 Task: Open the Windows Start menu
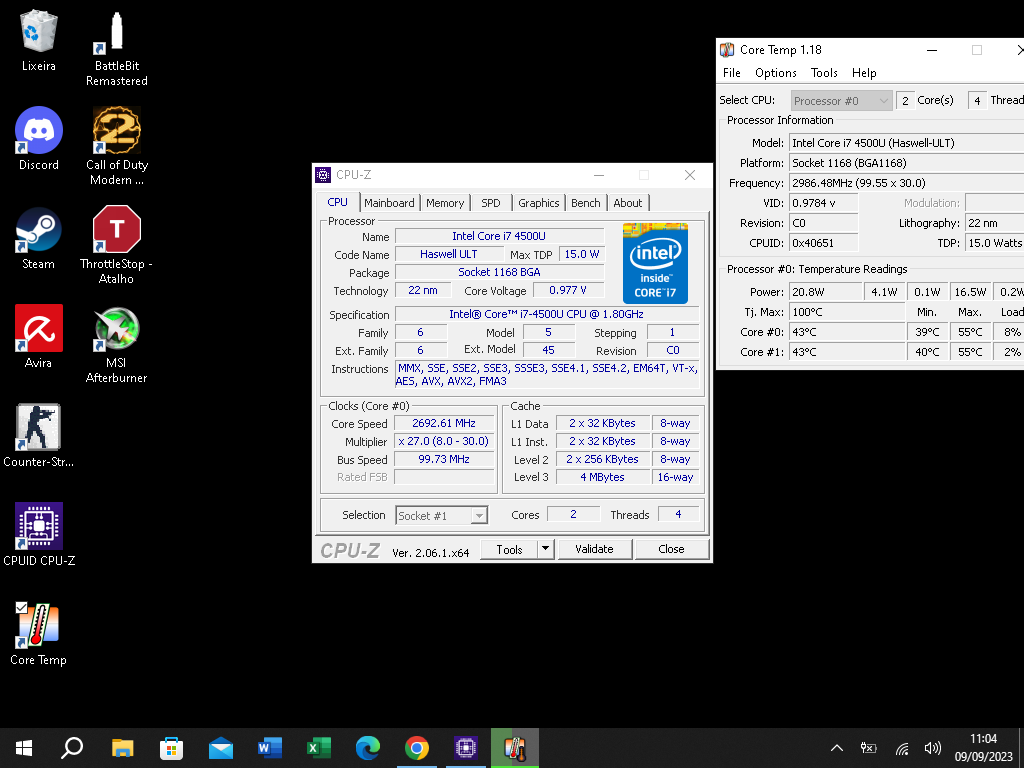point(24,748)
